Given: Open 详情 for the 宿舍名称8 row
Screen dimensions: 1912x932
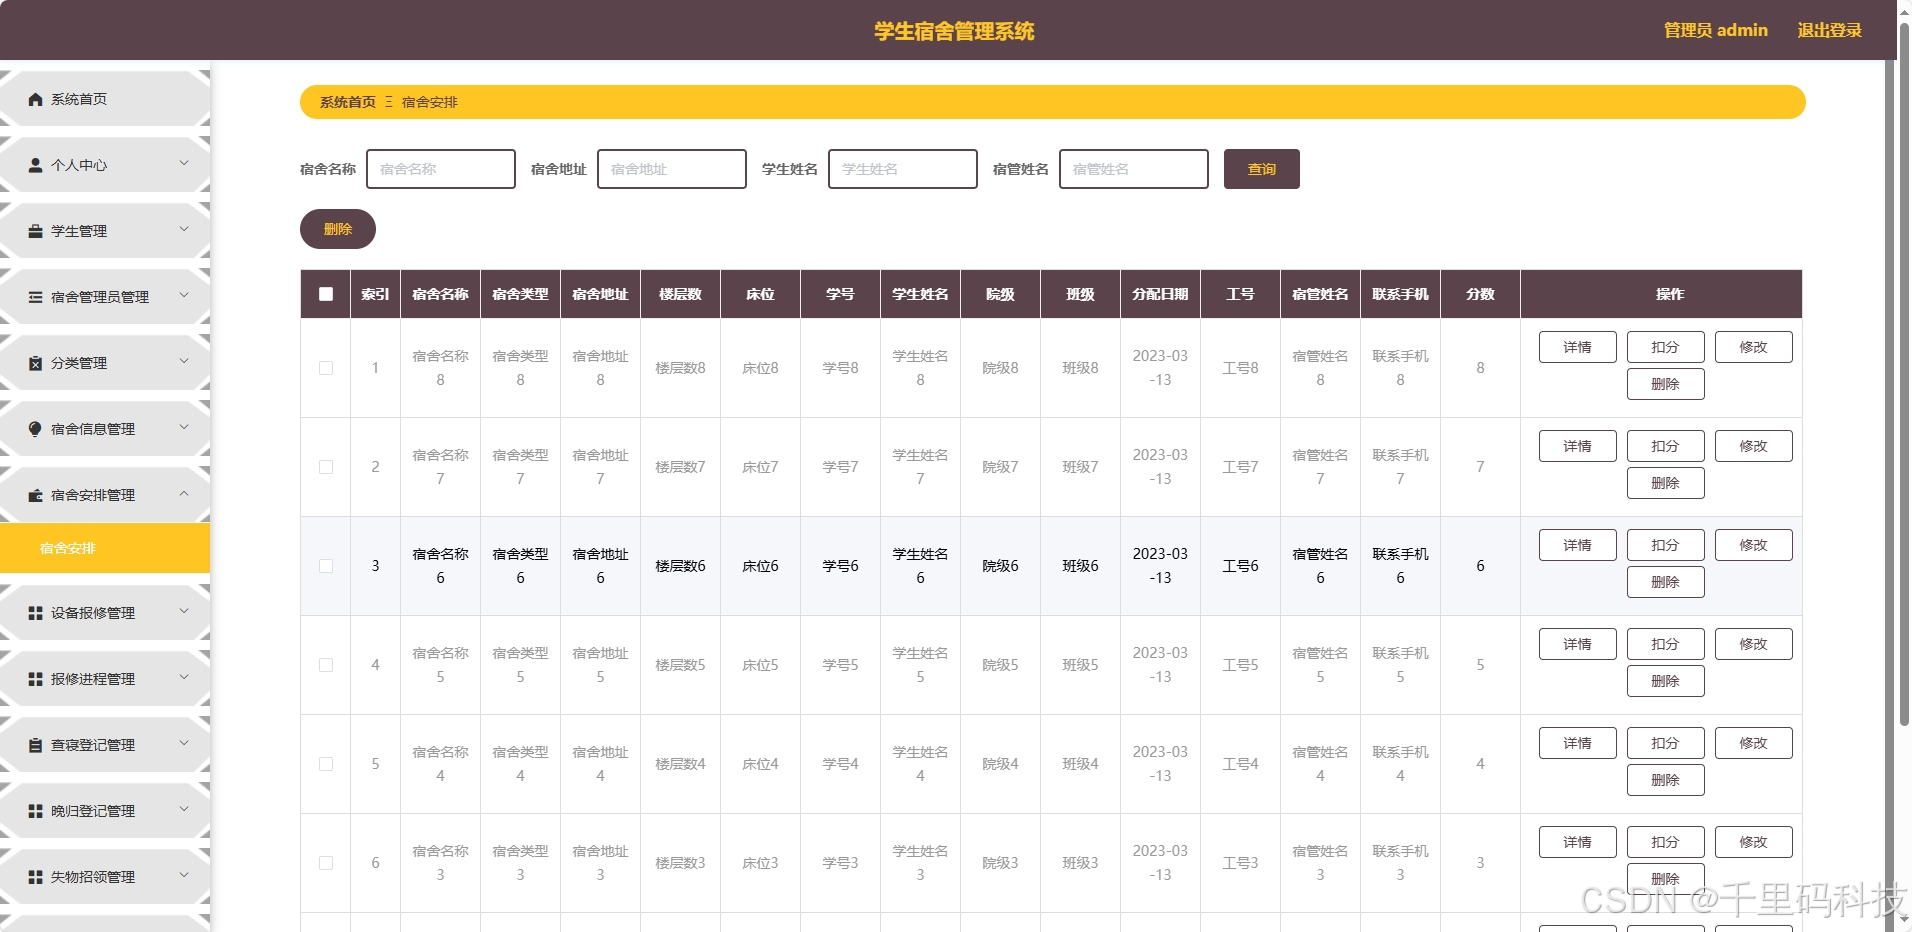Looking at the screenshot, I should tap(1578, 347).
